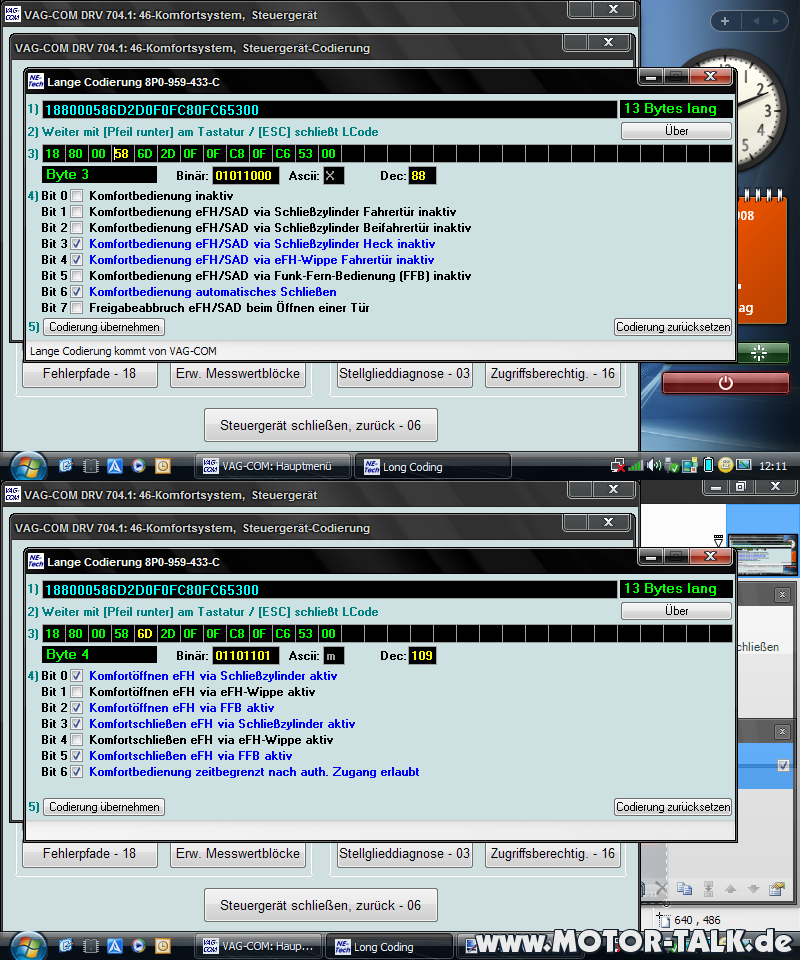Select highlighted byte cell '6D' in the Byte 4 window
Screen dimensions: 800x960
[145, 634]
